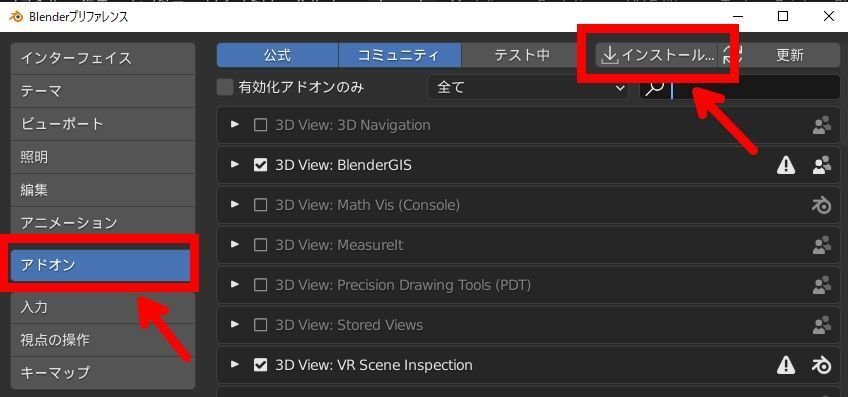Click community icon on BlenderGIS row
The width and height of the screenshot is (848, 397).
click(x=822, y=166)
